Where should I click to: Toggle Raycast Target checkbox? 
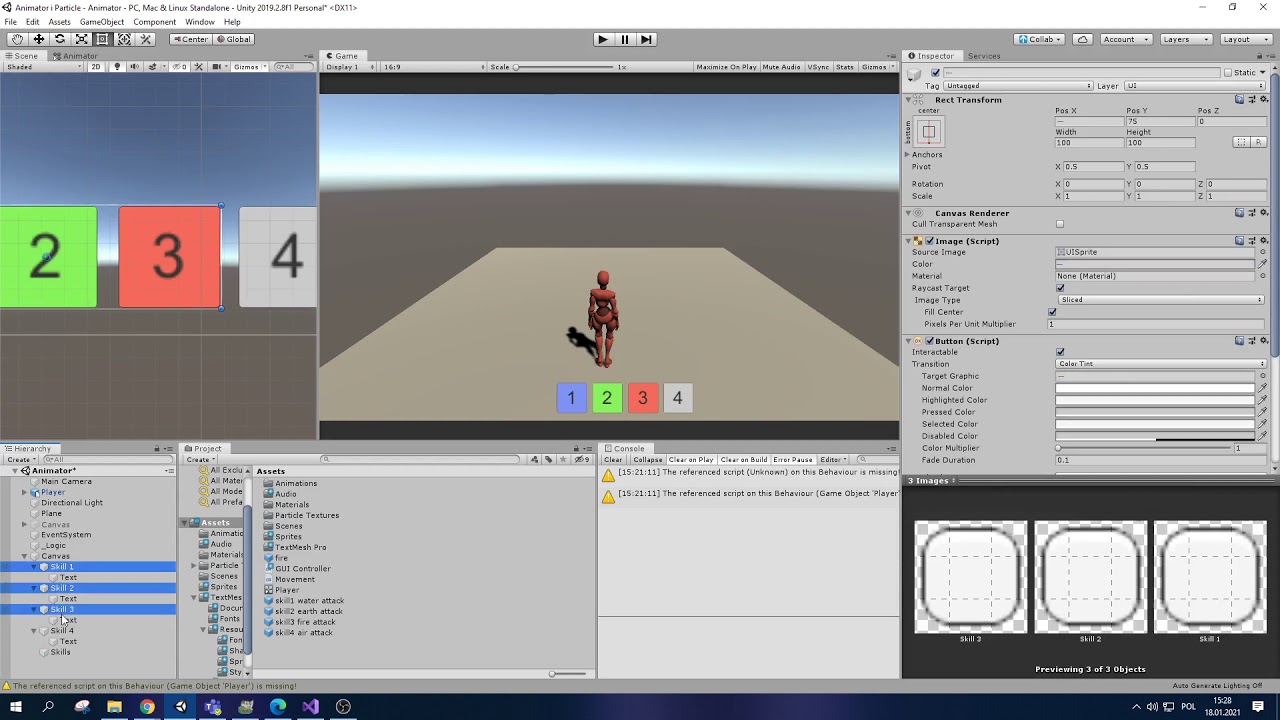point(1060,288)
